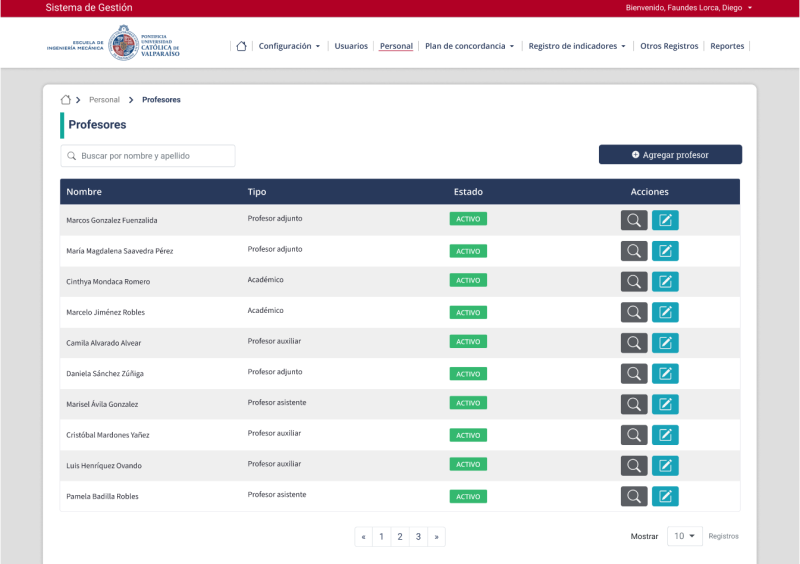Screen dimensions: 800x564
Task: Edit Marisel Ávila Gonzalez record
Action: tap(665, 404)
